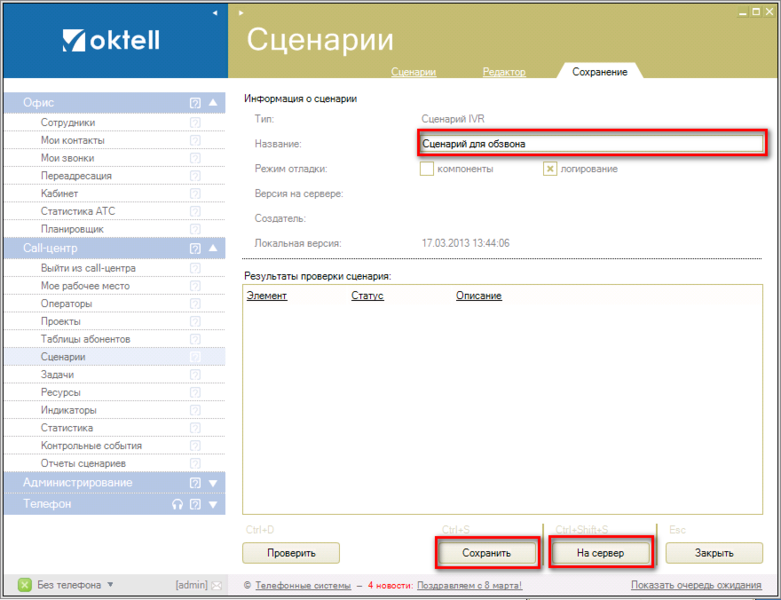Open help icon for Задачи row

point(195,375)
